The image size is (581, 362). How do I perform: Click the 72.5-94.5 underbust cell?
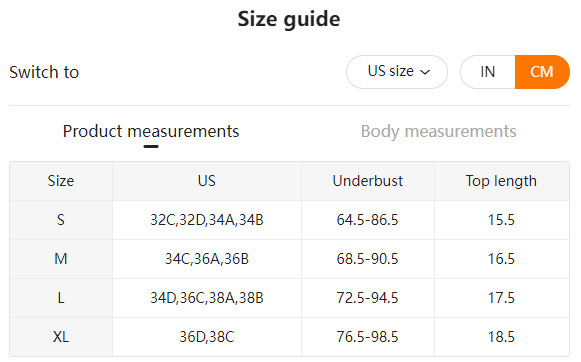coord(368,298)
